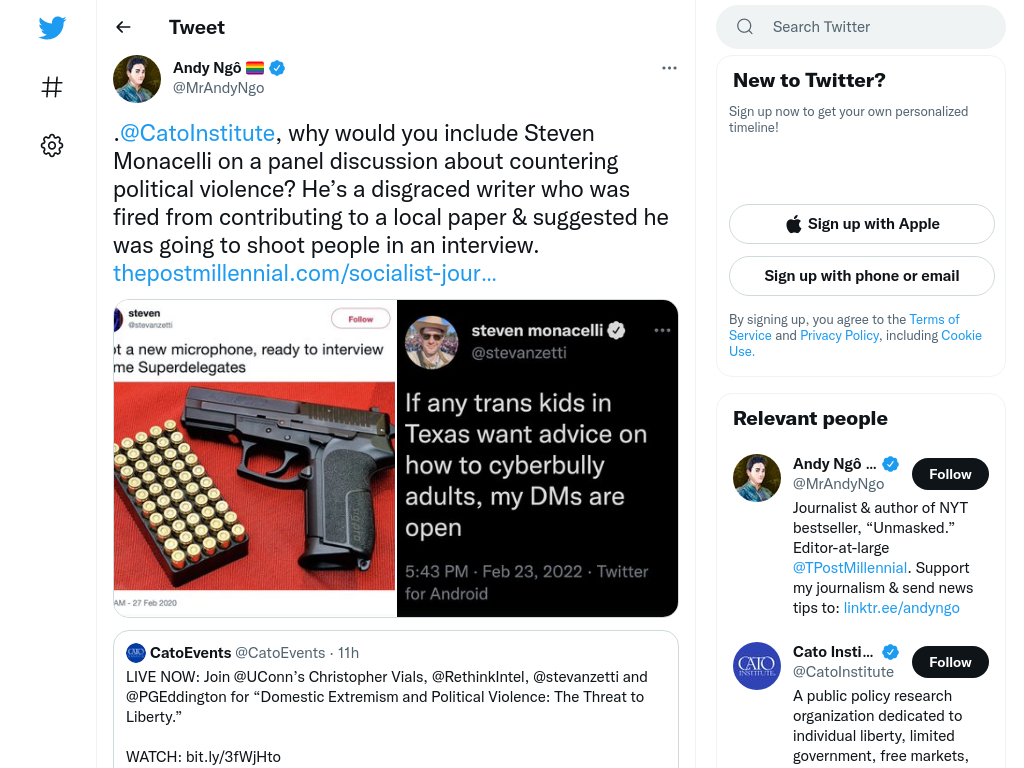Click Andy Ngô's profile avatar on tweet
The height and width of the screenshot is (768, 1024).
point(137,78)
